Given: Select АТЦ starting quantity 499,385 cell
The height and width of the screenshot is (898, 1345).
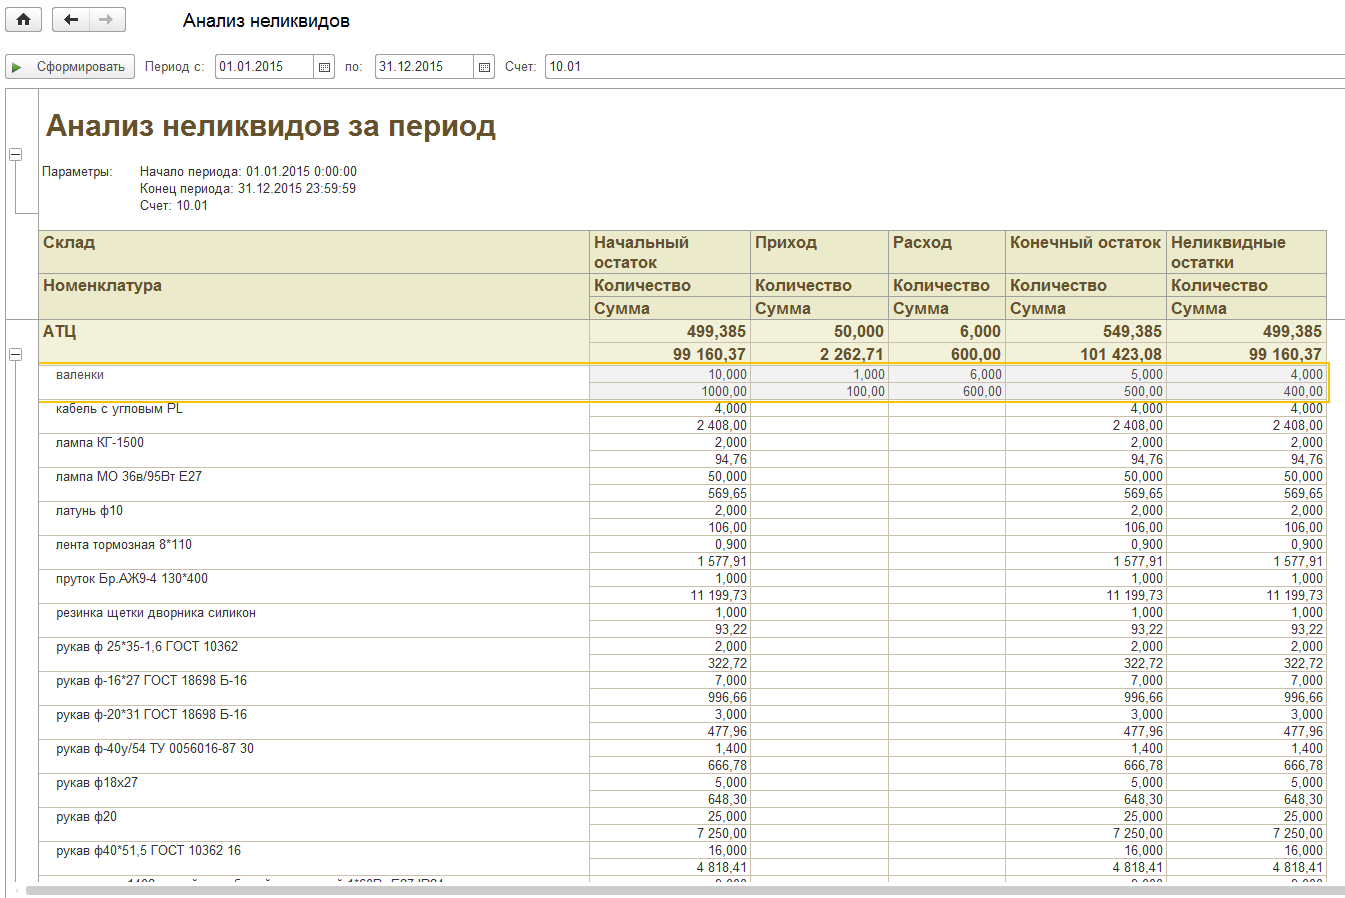Looking at the screenshot, I should 670,331.
